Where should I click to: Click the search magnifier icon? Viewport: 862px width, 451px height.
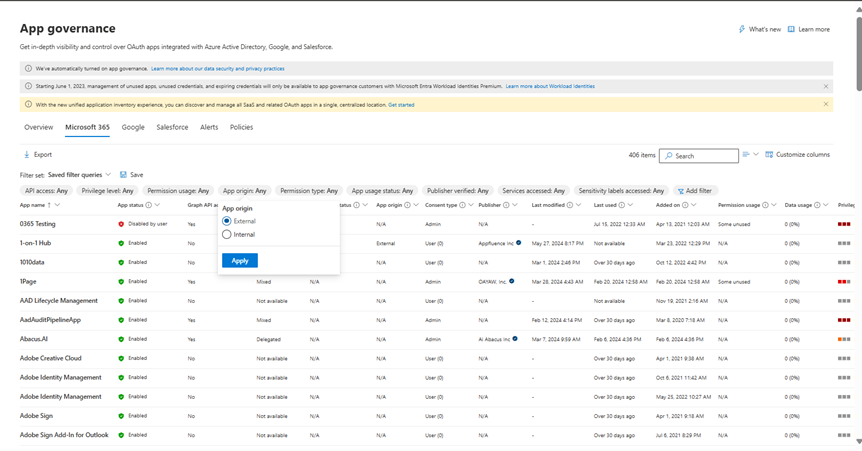tap(668, 156)
